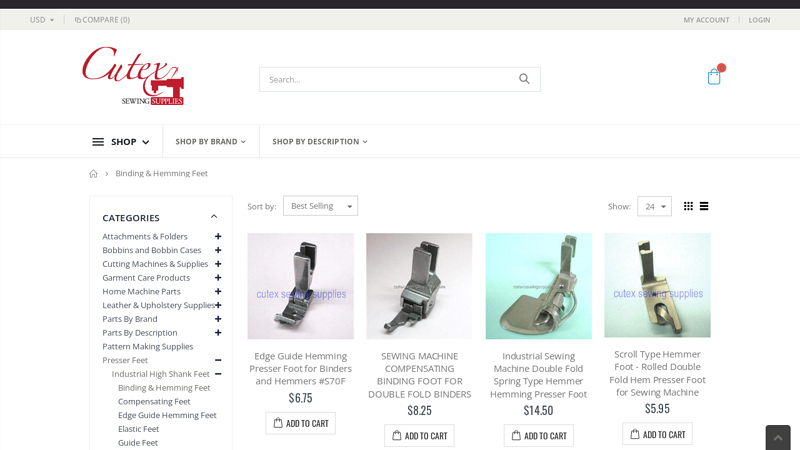Open Shop By Description menu

pyautogui.click(x=319, y=142)
